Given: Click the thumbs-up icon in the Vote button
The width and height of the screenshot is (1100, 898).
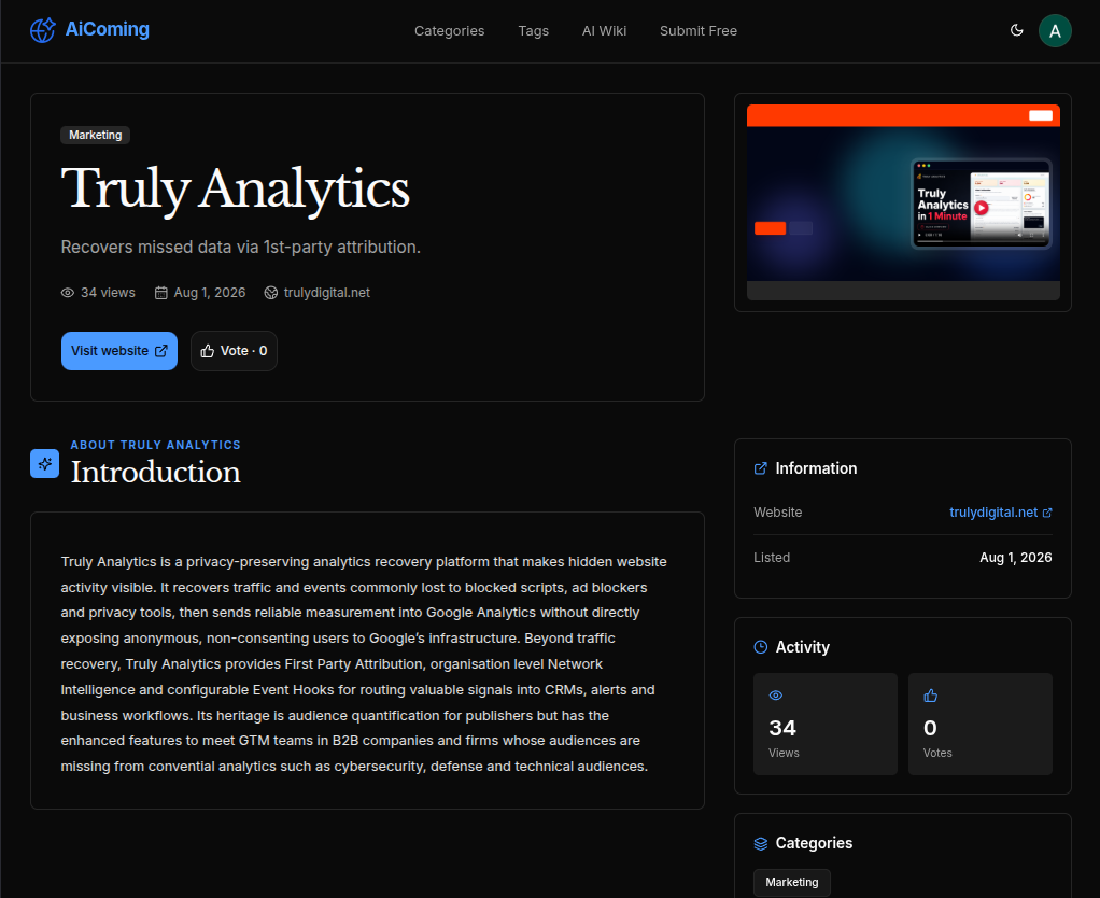Looking at the screenshot, I should 207,351.
